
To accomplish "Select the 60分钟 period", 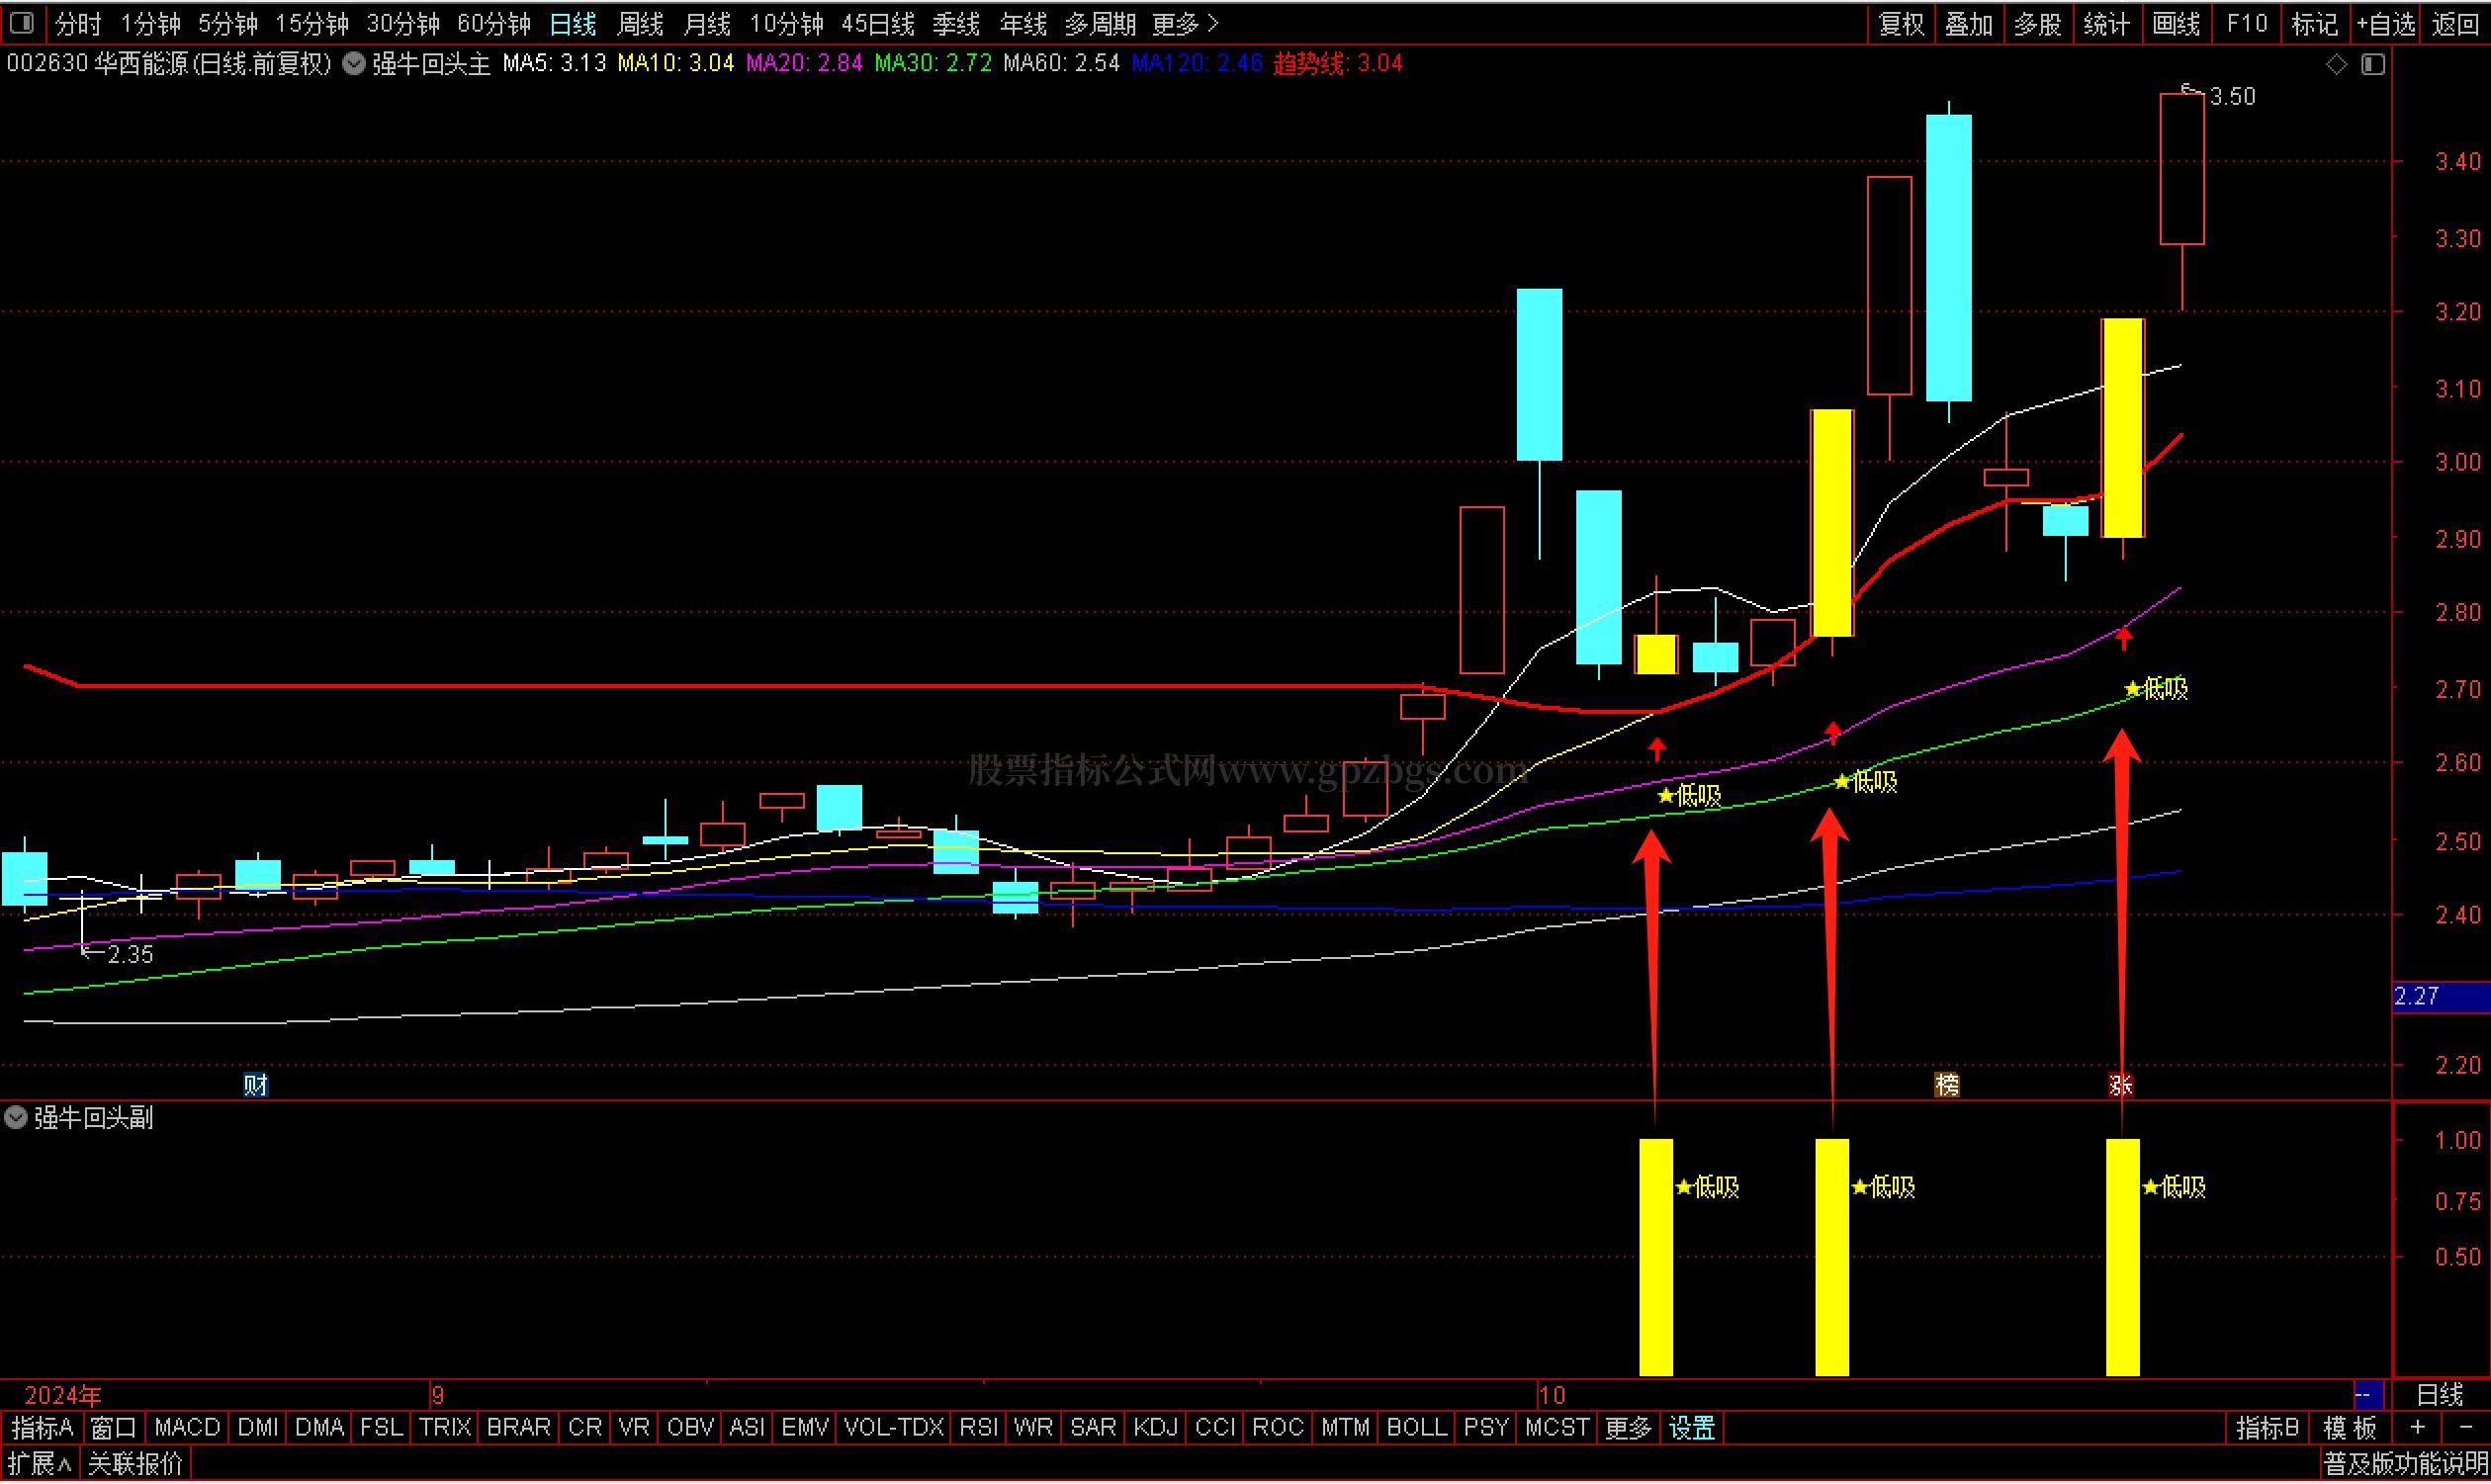I will pyautogui.click(x=494, y=23).
